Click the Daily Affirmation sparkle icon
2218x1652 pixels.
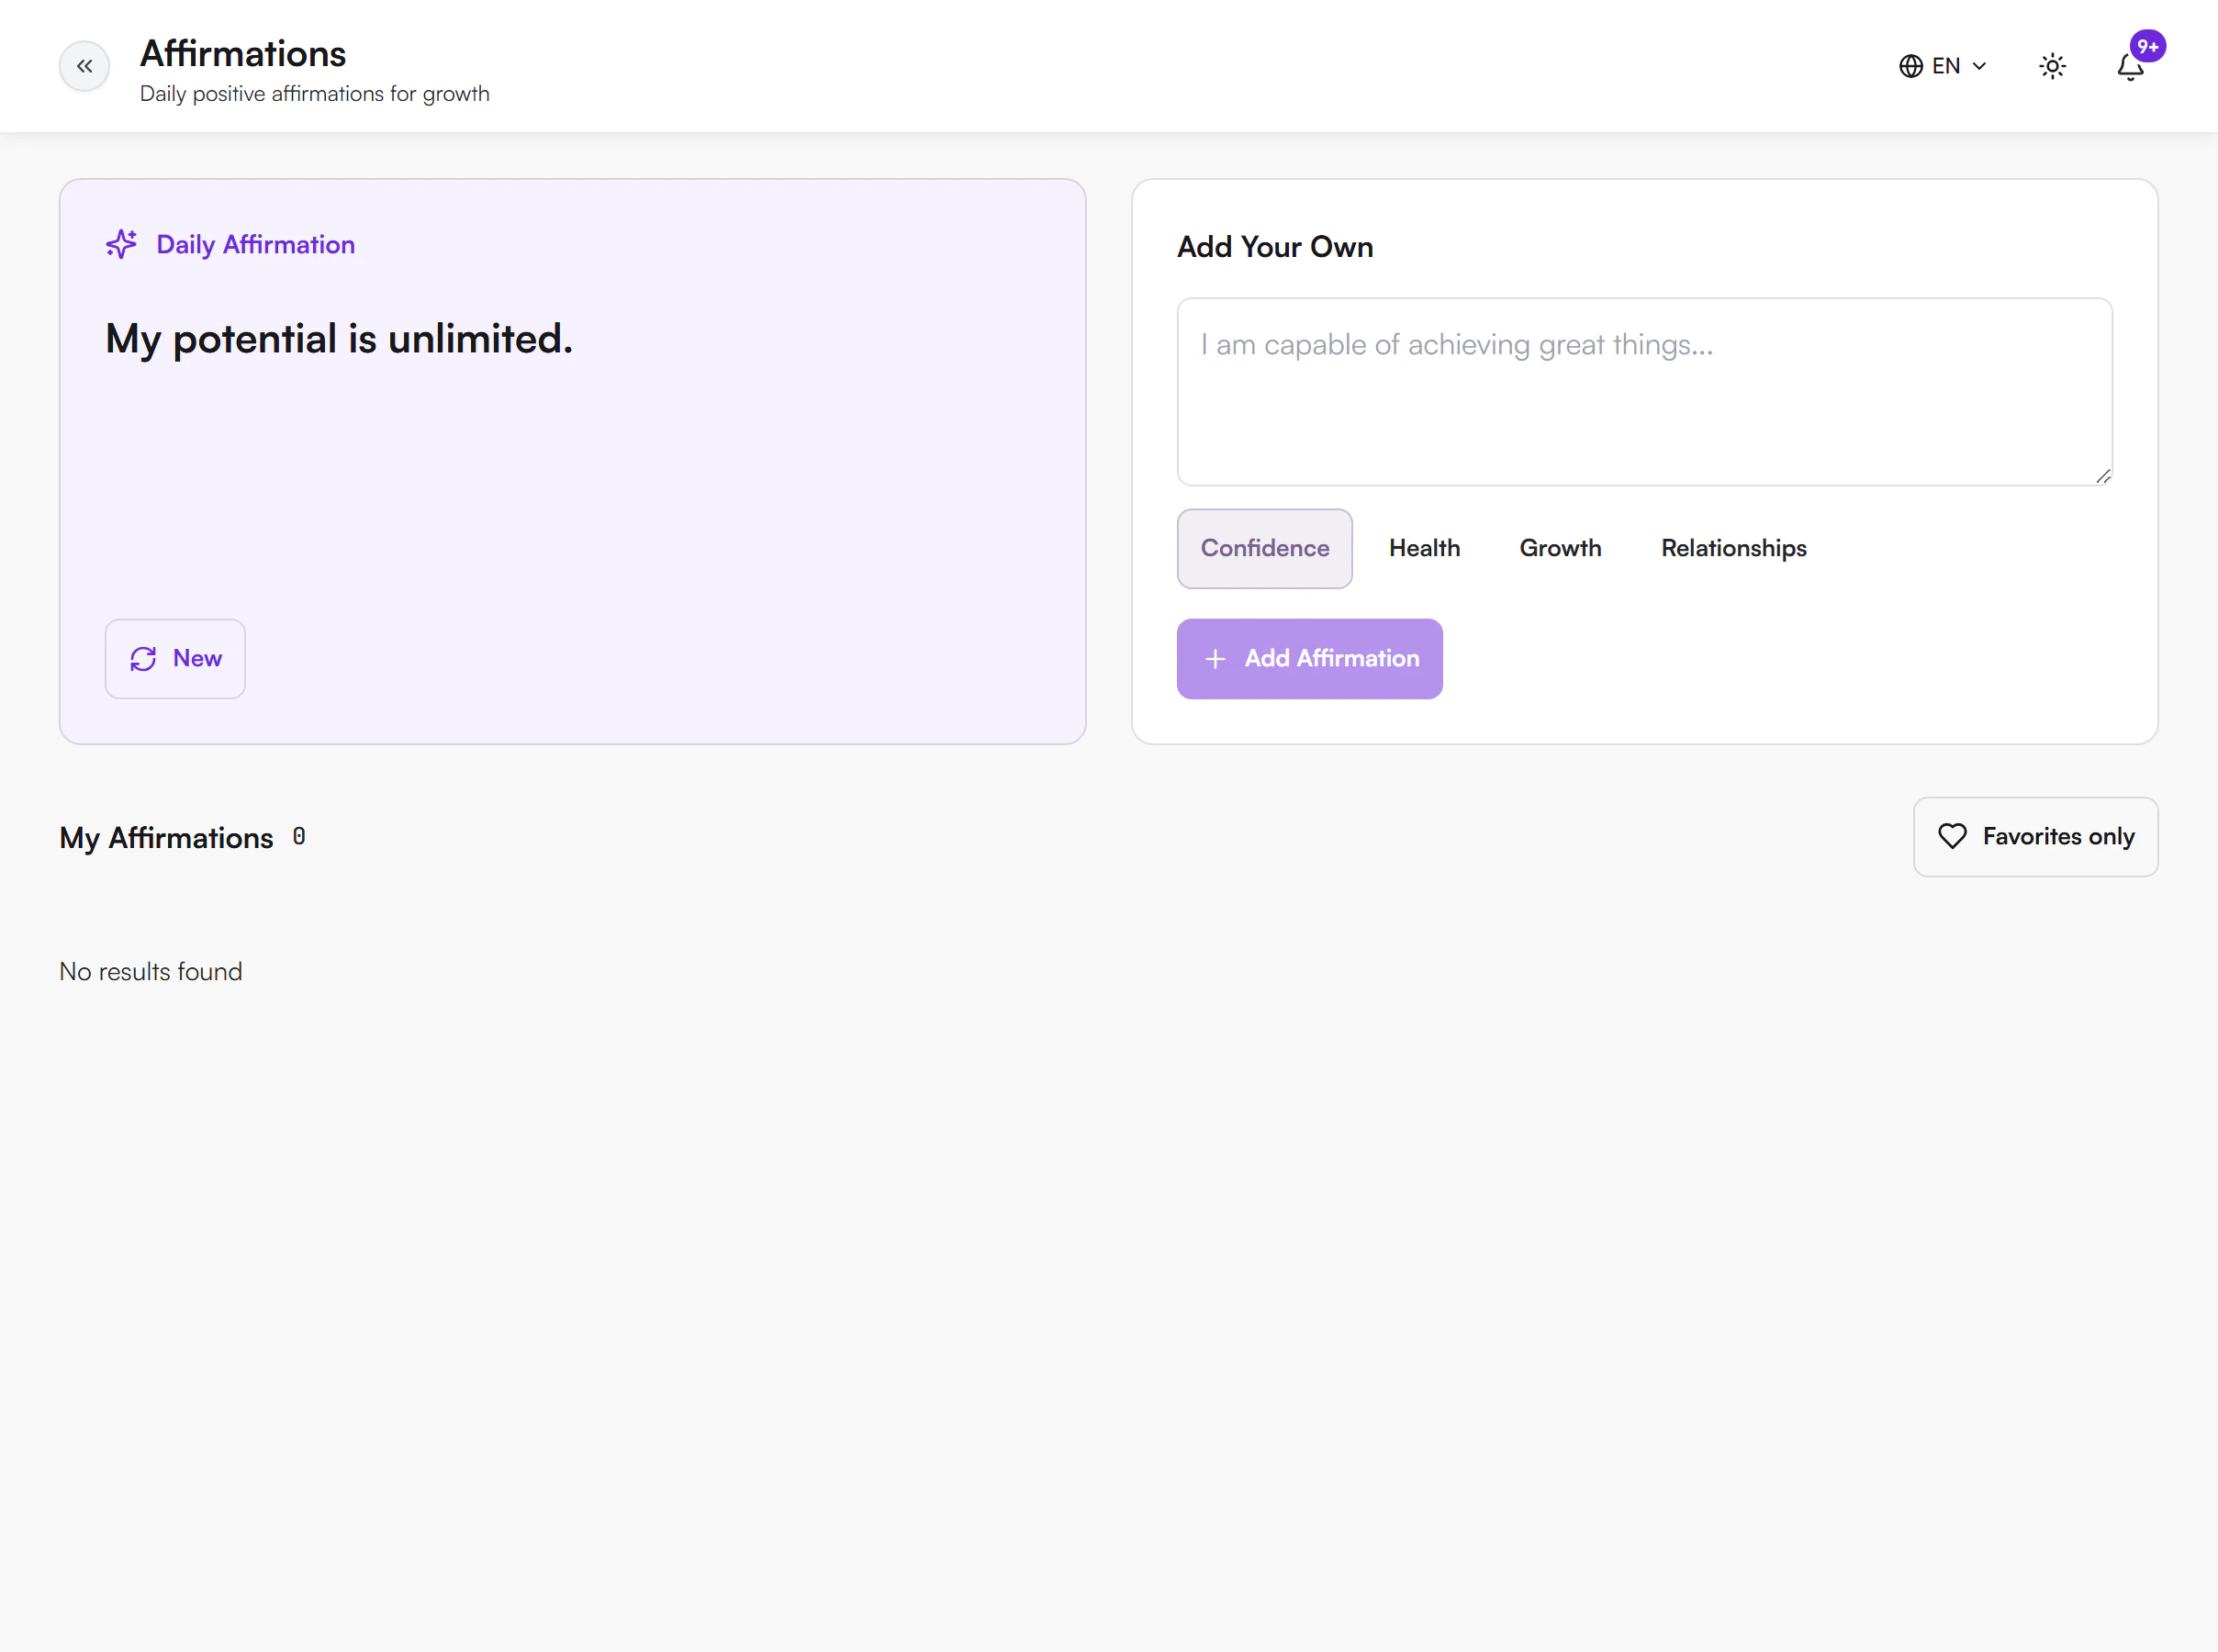point(121,244)
